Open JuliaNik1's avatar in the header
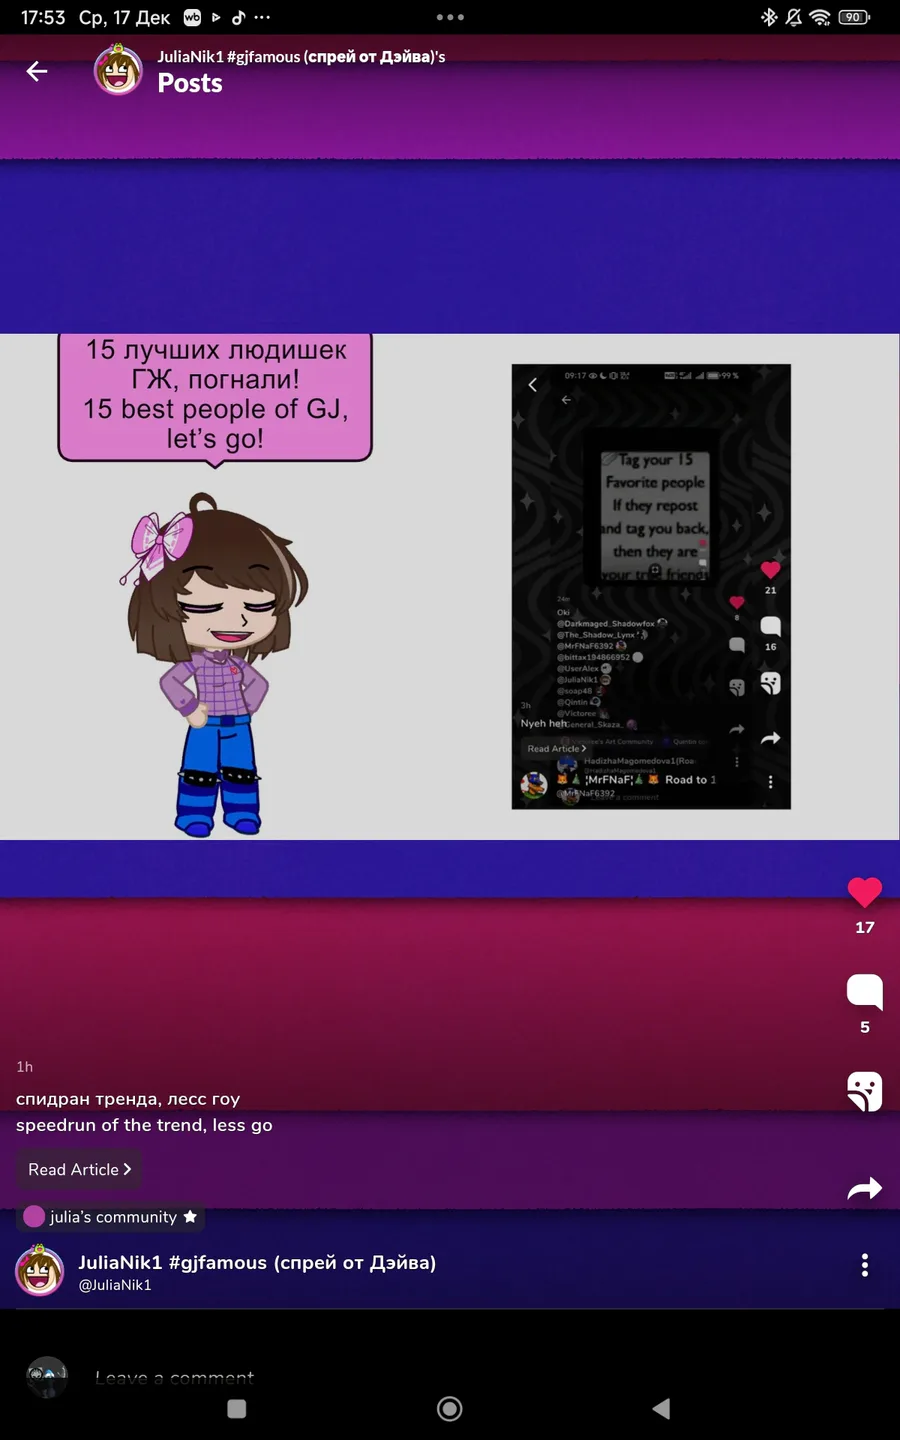 click(118, 70)
